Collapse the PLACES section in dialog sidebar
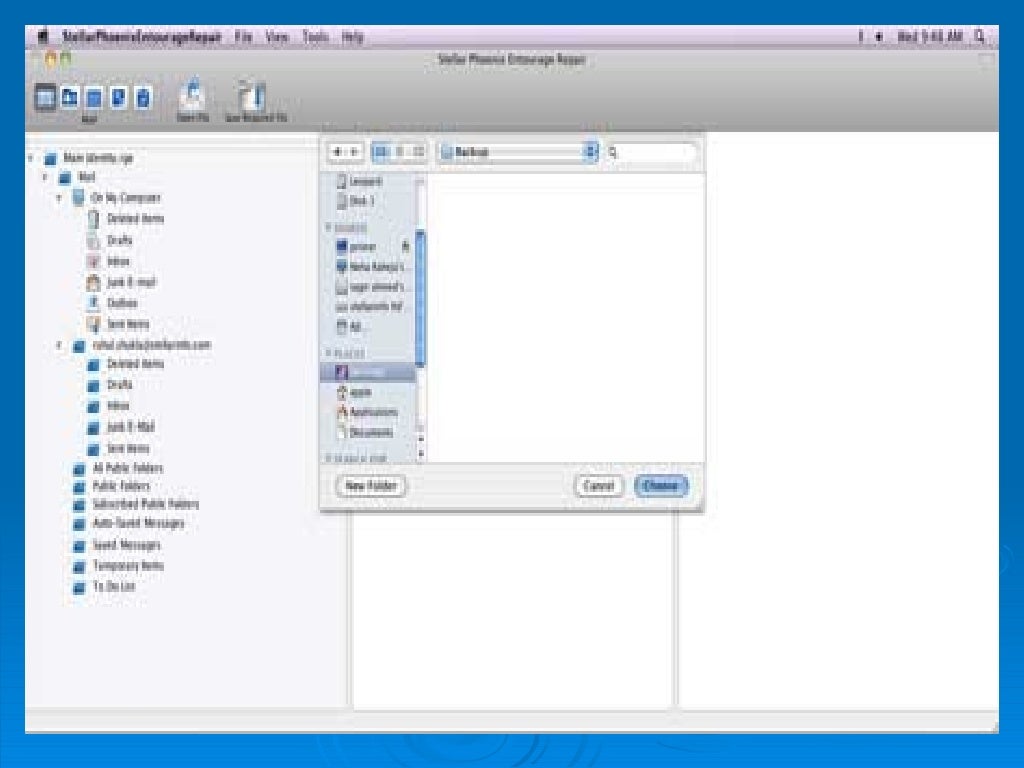Image resolution: width=1024 pixels, height=768 pixels. [328, 353]
